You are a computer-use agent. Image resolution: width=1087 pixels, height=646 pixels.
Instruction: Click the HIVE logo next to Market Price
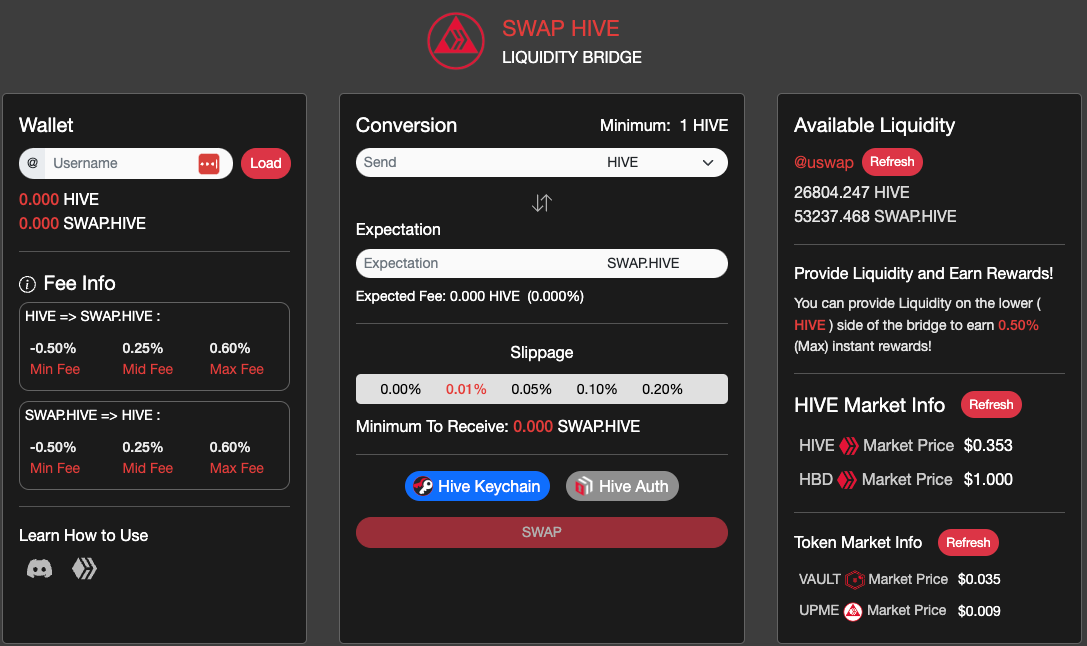pyautogui.click(x=849, y=446)
